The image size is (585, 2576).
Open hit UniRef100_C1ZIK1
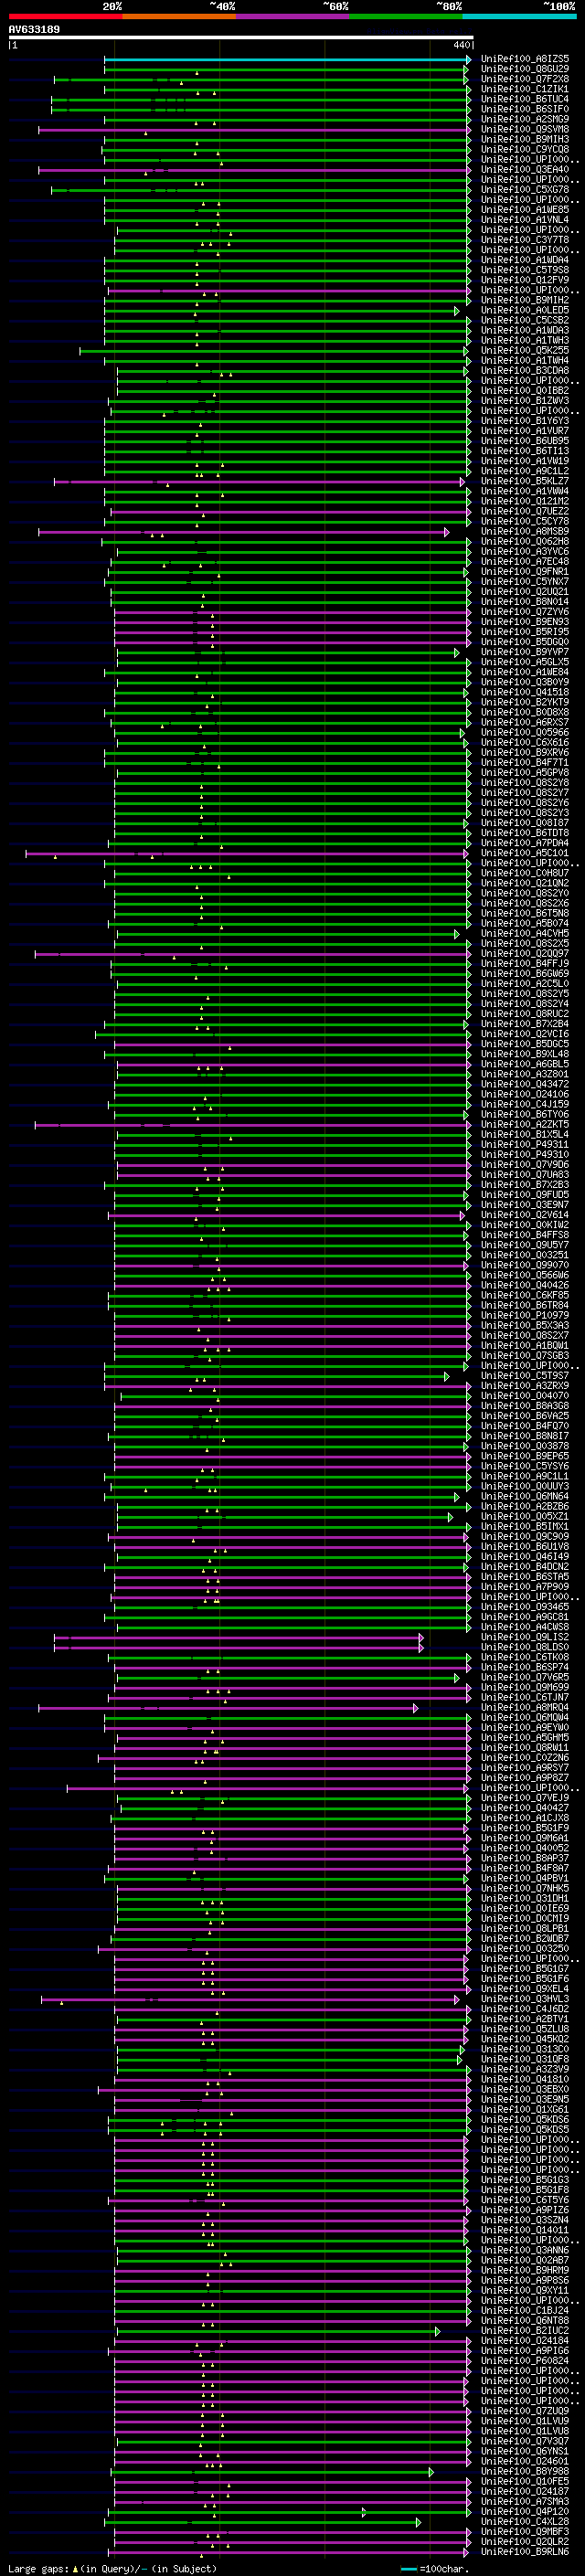(525, 90)
